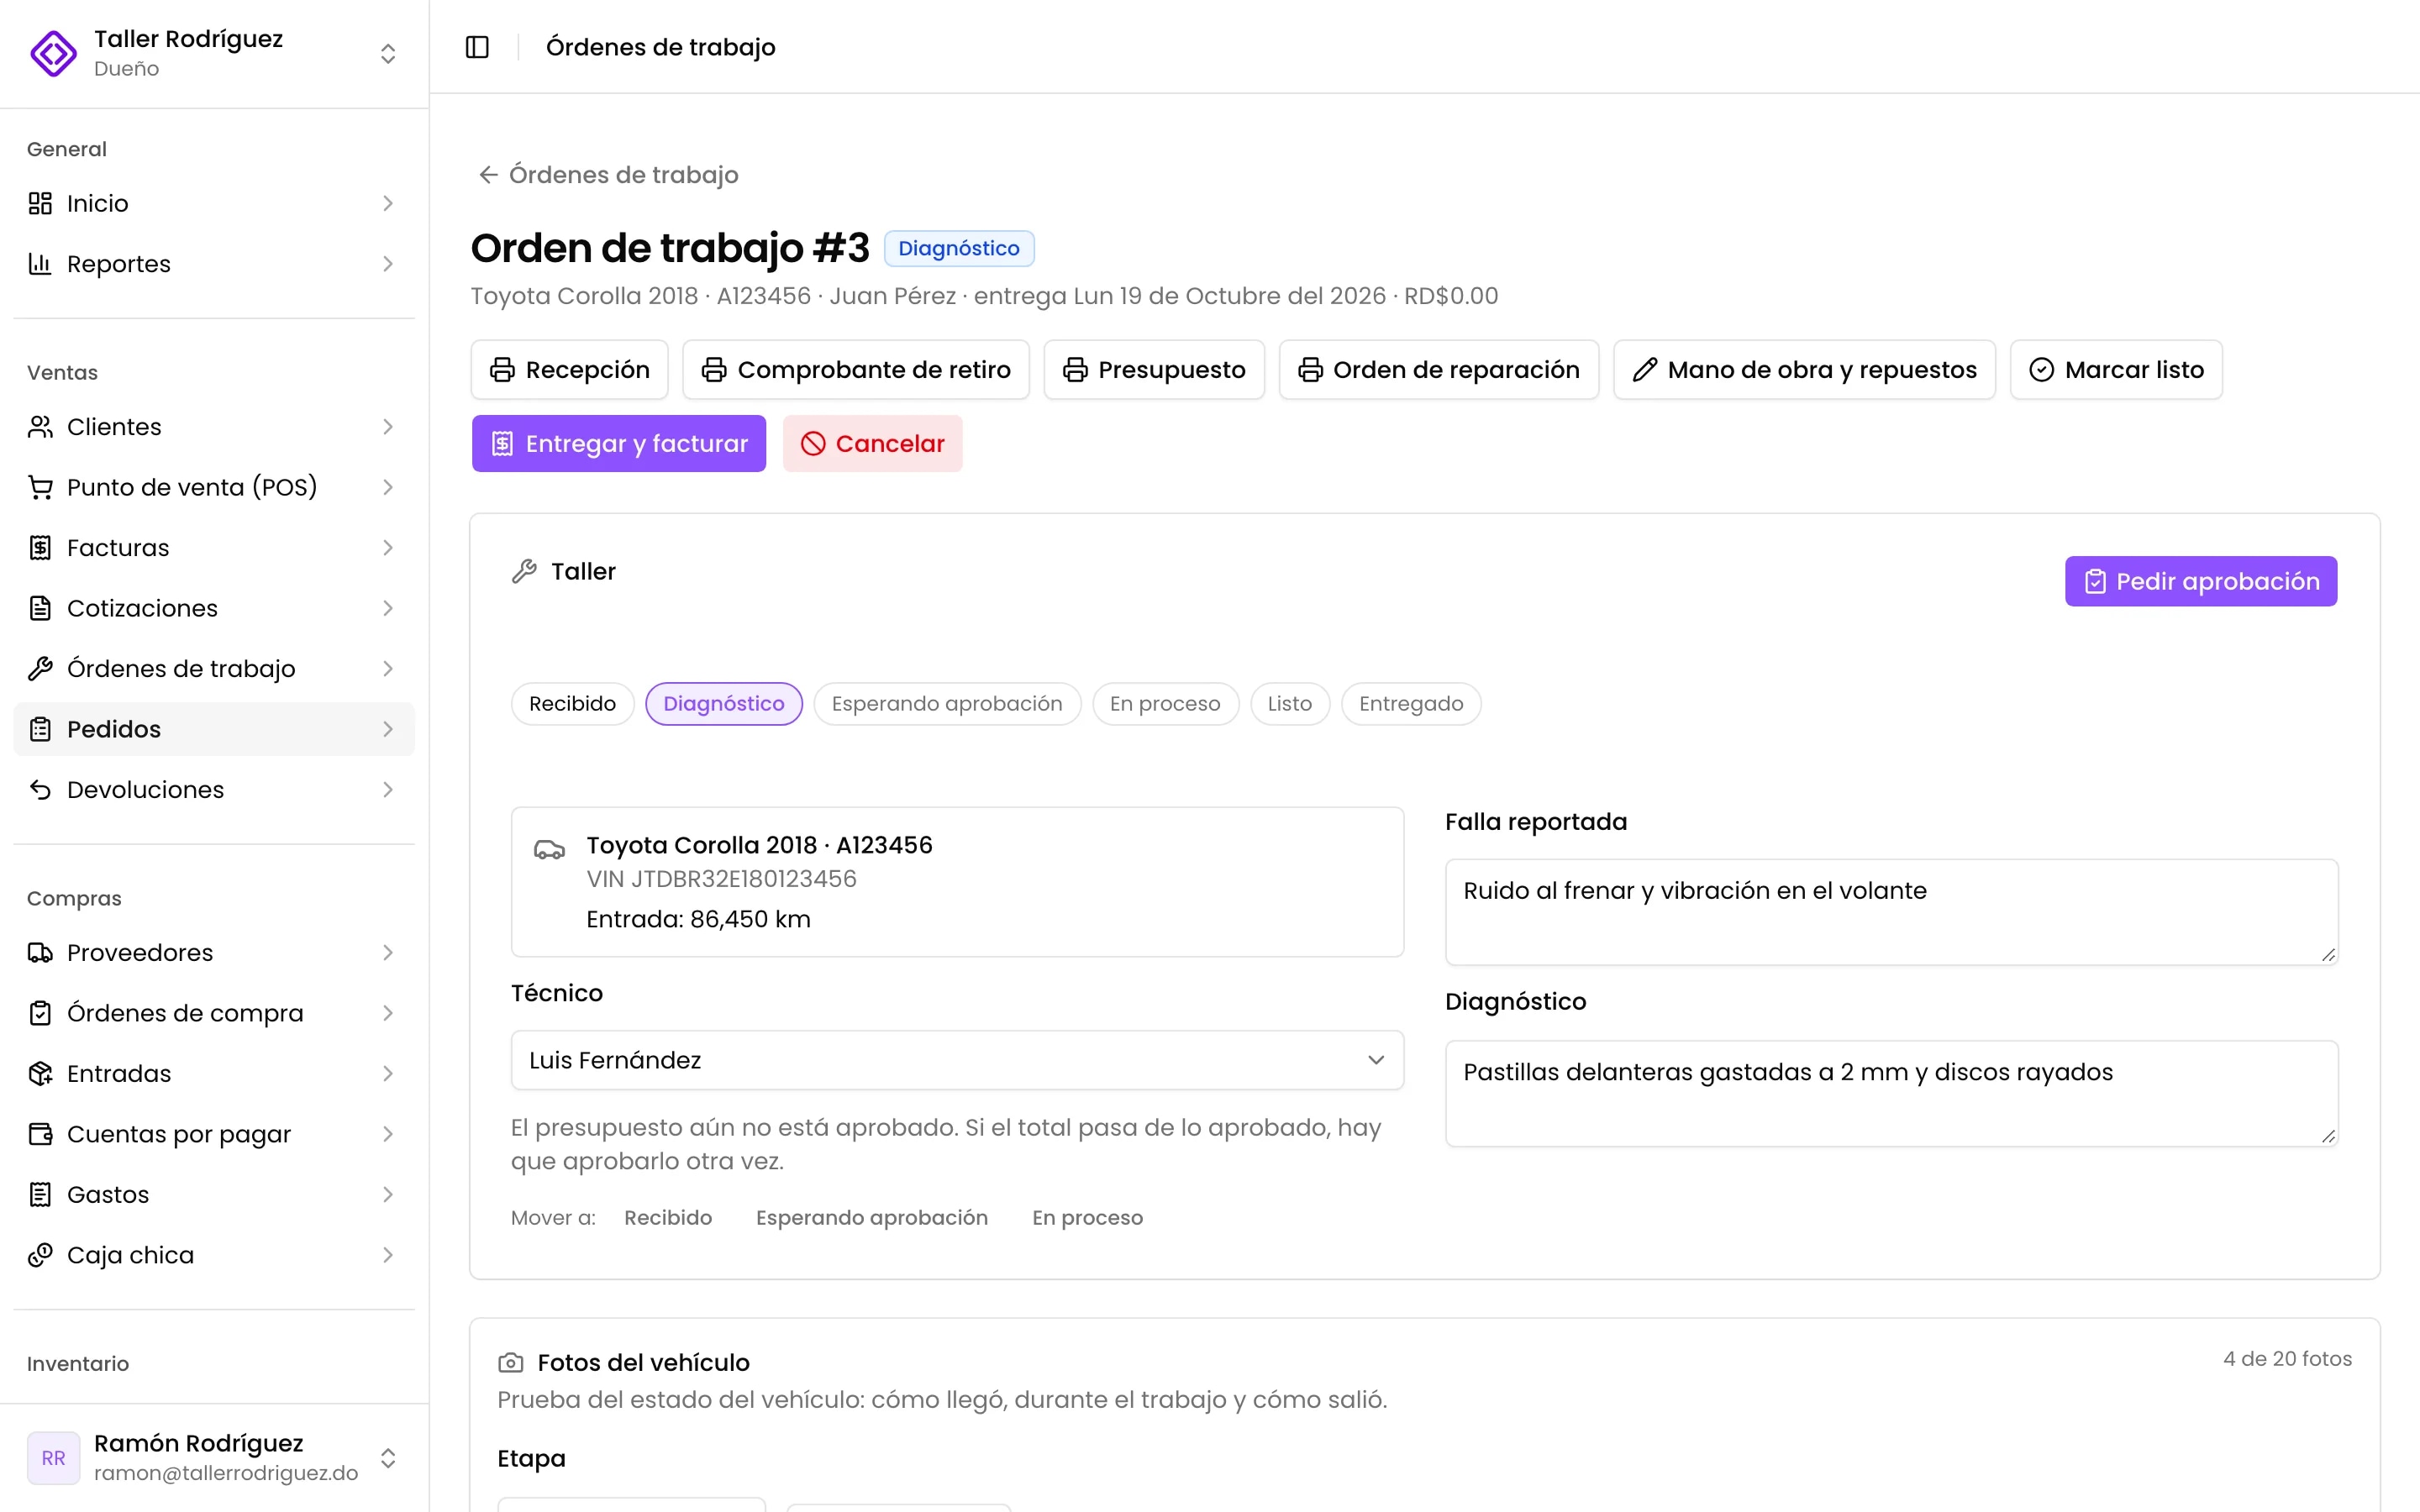The width and height of the screenshot is (2420, 1512).
Task: Select the Diagnóstico stage pill
Action: (724, 704)
